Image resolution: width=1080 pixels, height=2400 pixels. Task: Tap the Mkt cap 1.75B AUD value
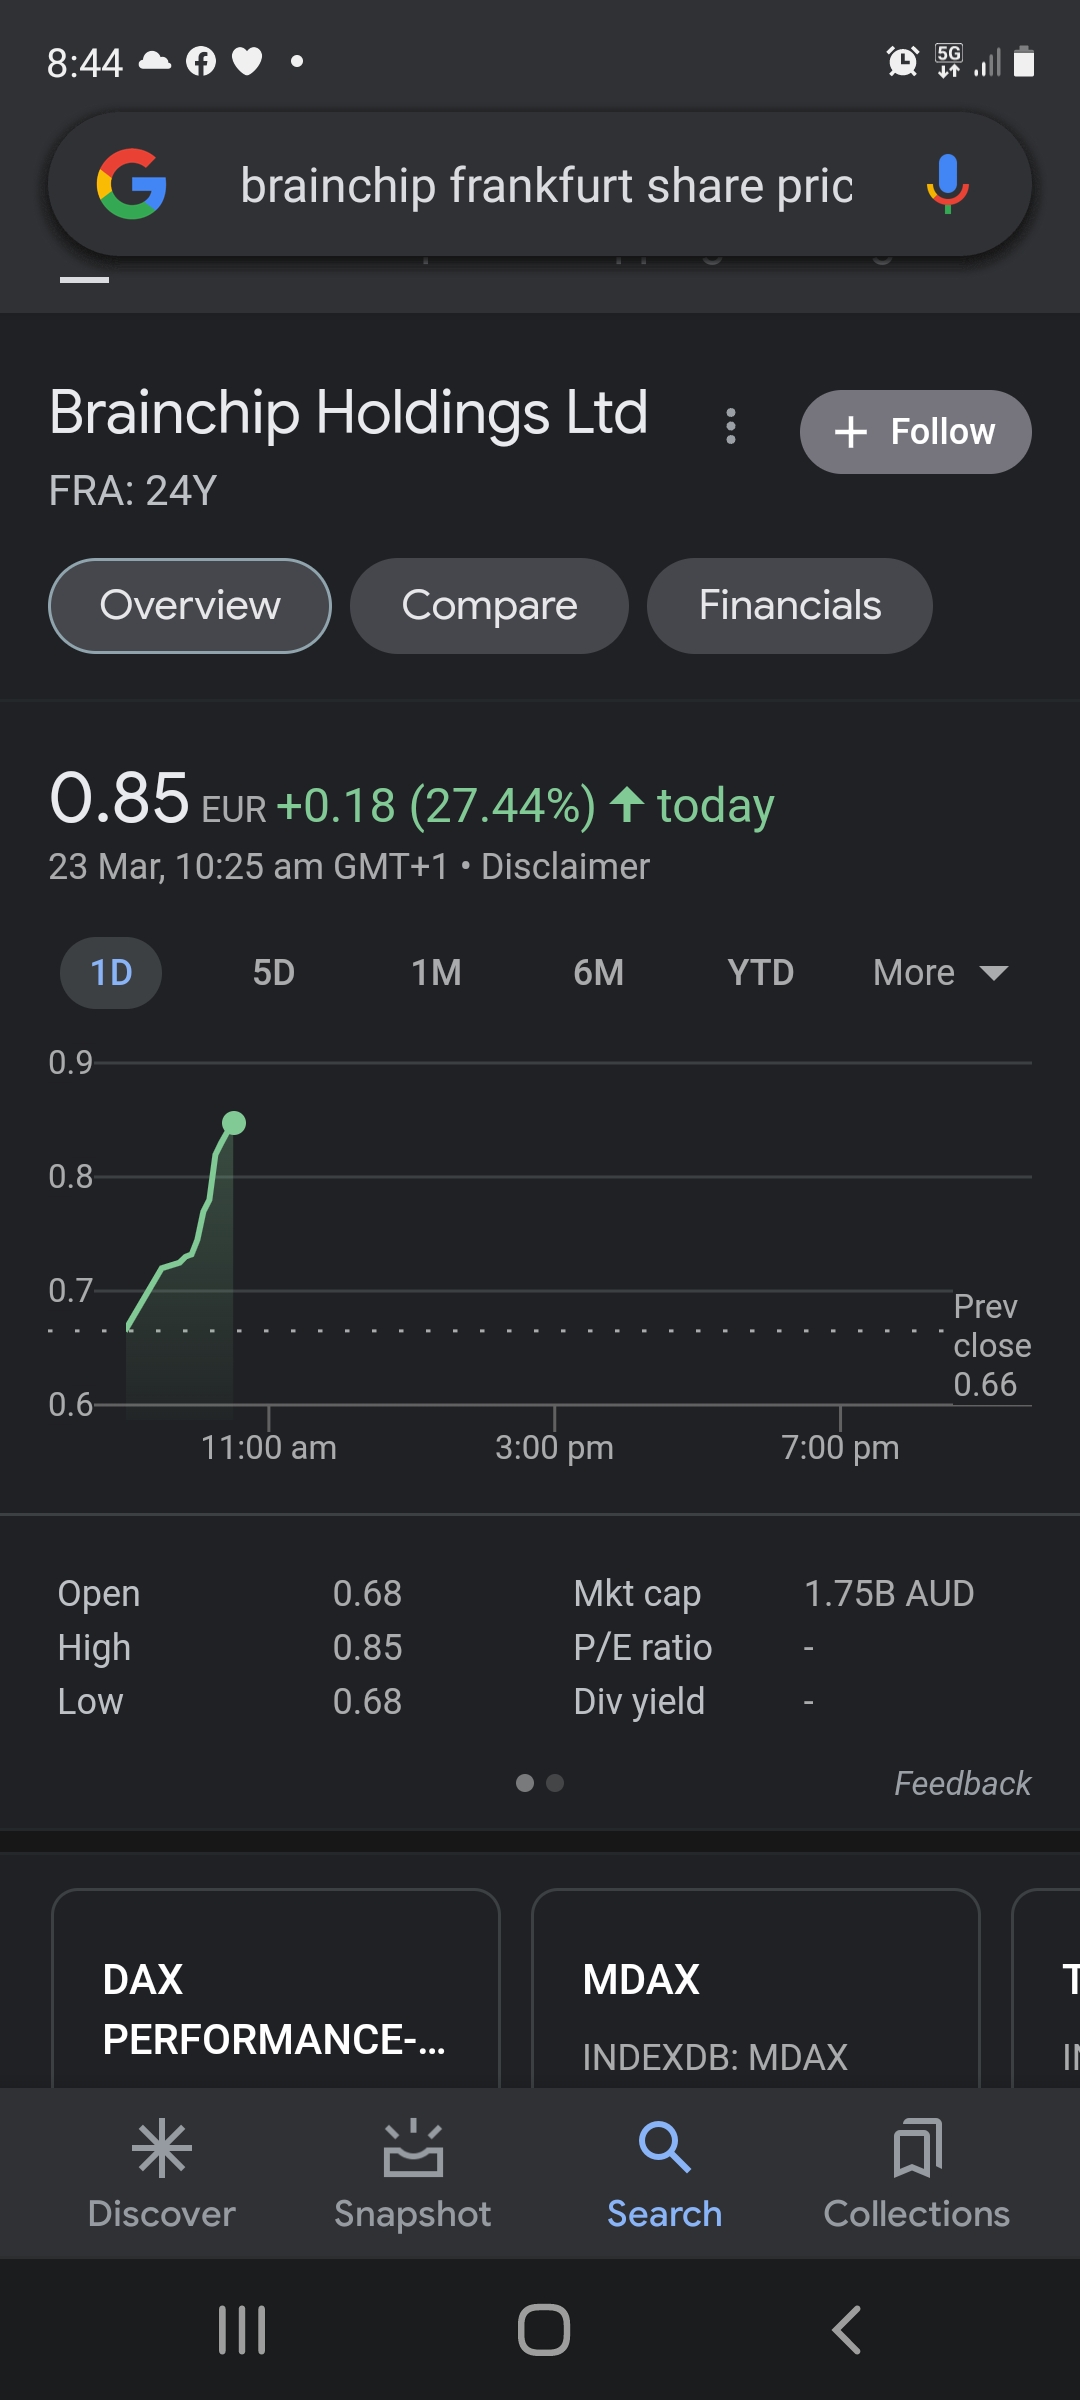pyautogui.click(x=889, y=1593)
